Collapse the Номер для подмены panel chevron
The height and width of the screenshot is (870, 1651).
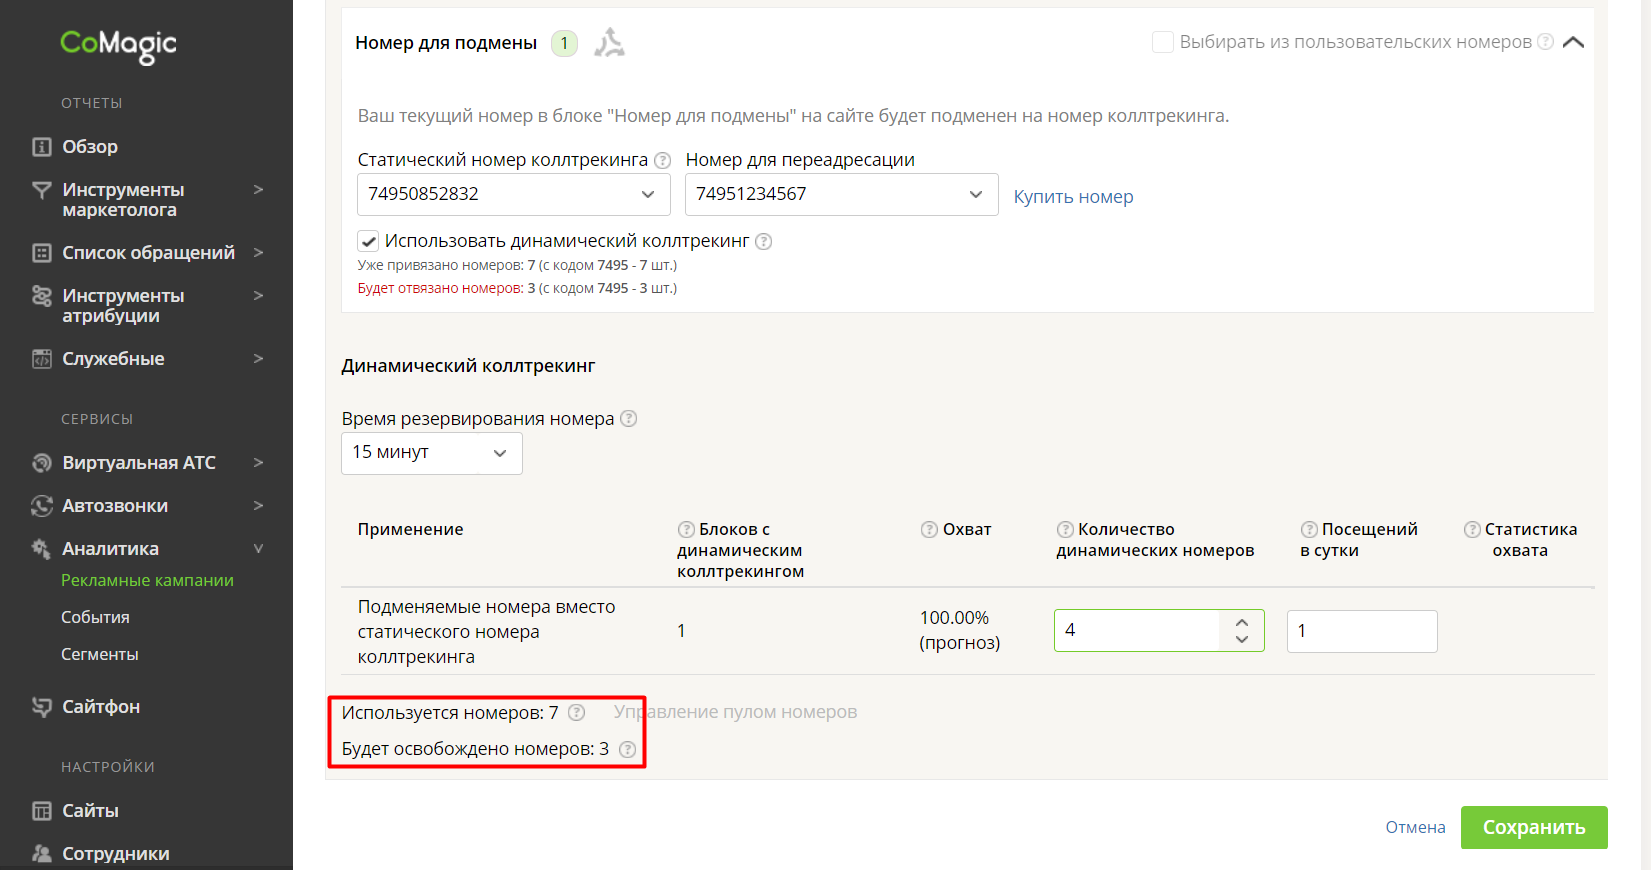[1573, 42]
